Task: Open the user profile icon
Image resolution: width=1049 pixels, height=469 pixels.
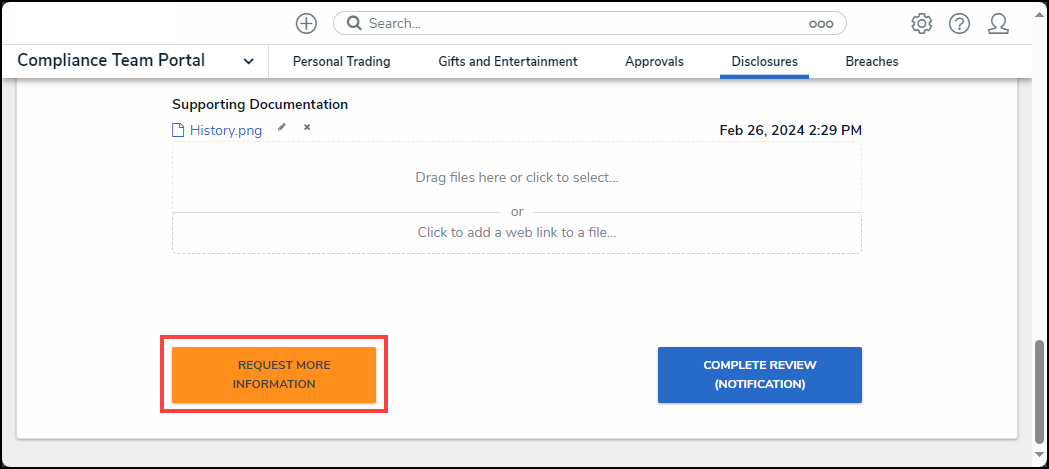Action: [x=998, y=23]
